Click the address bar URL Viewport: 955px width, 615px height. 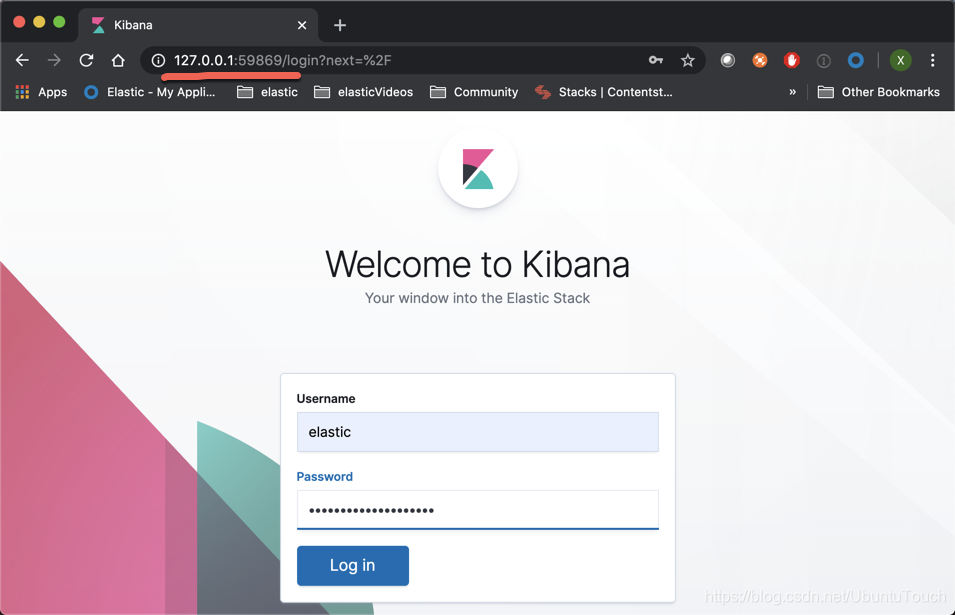[283, 60]
